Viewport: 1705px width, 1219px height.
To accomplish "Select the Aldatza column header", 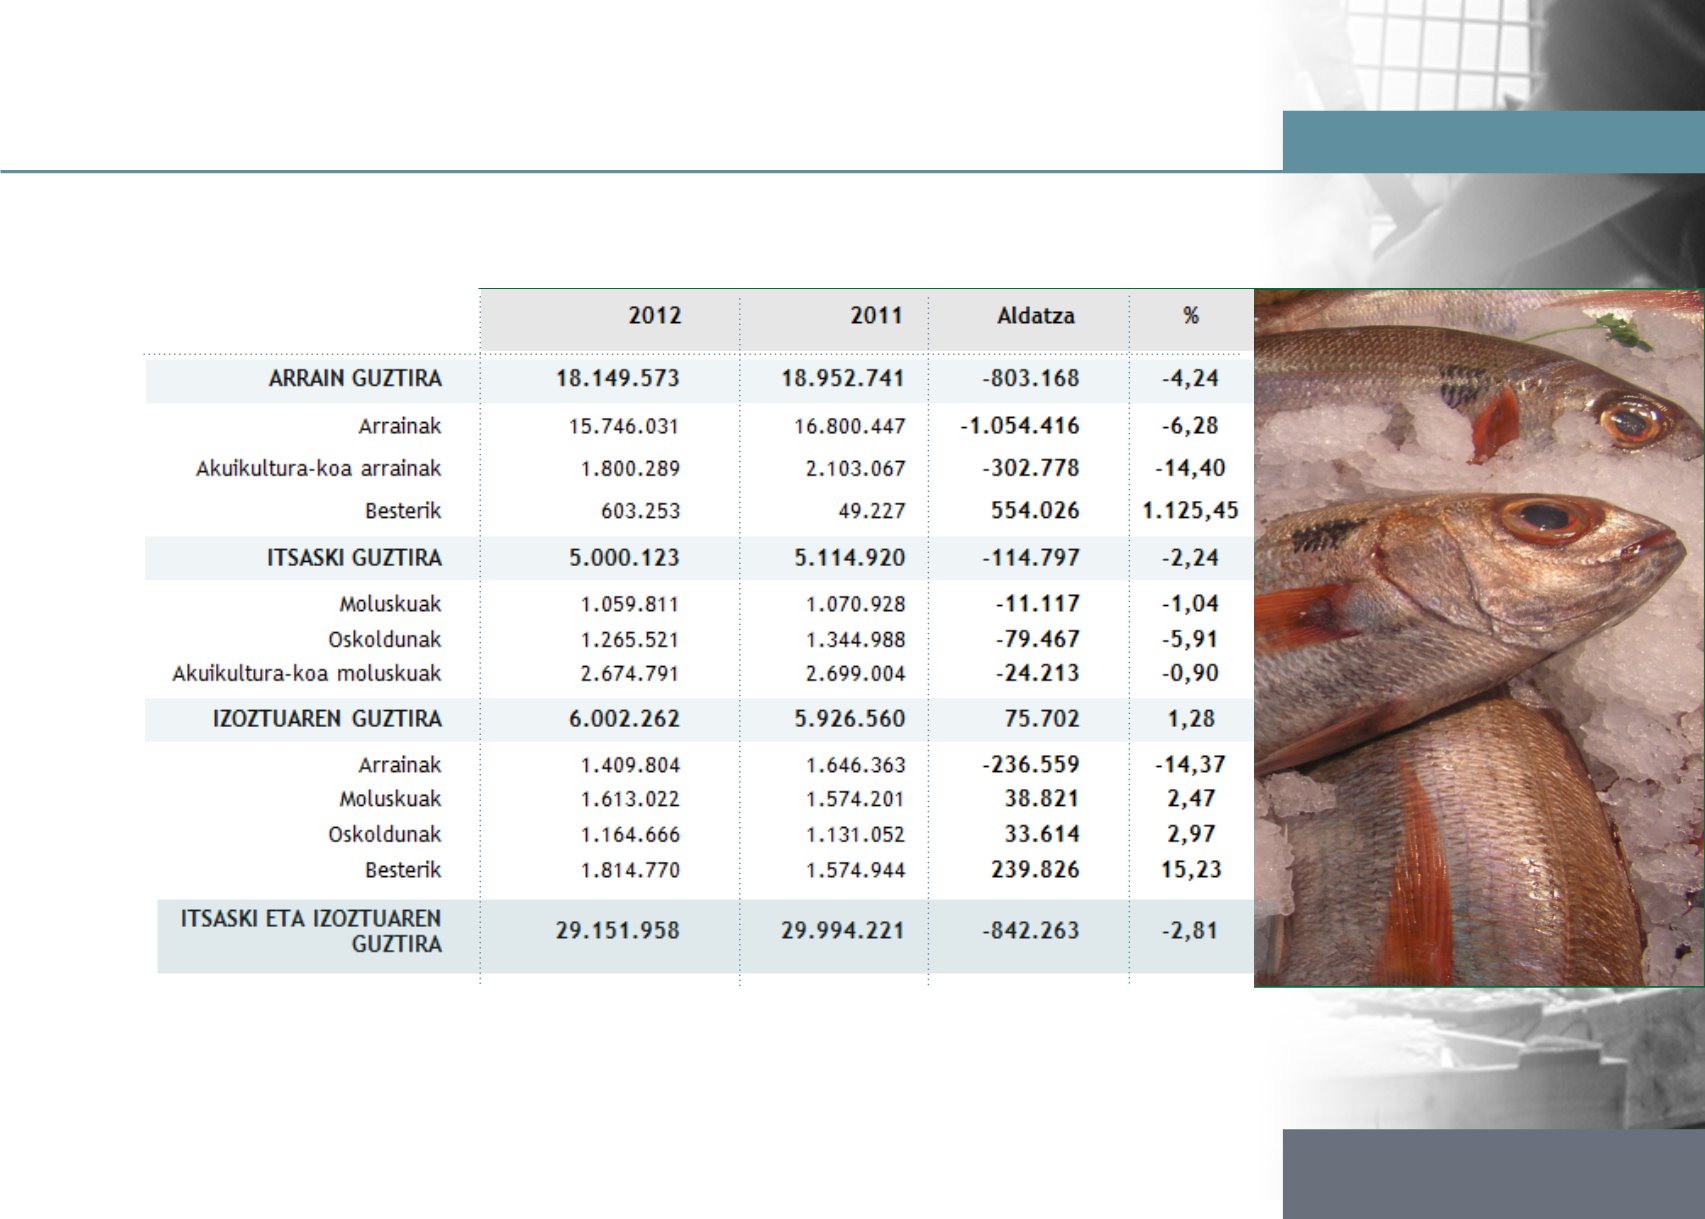I will pos(1036,316).
